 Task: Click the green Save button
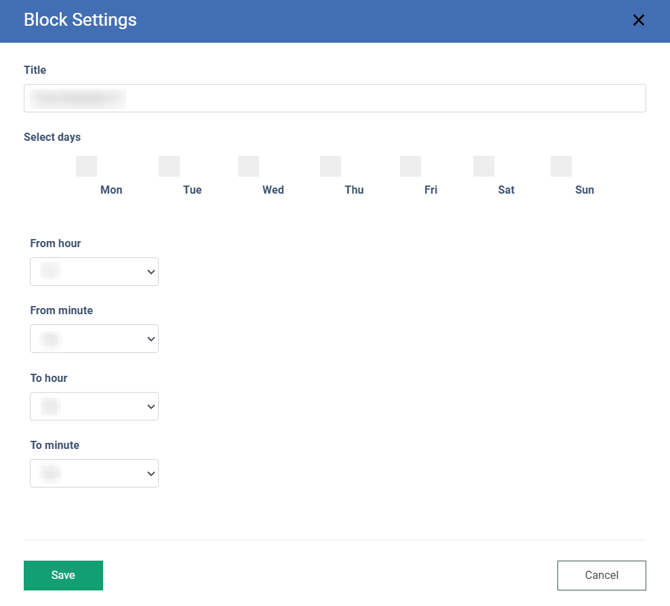[63, 575]
